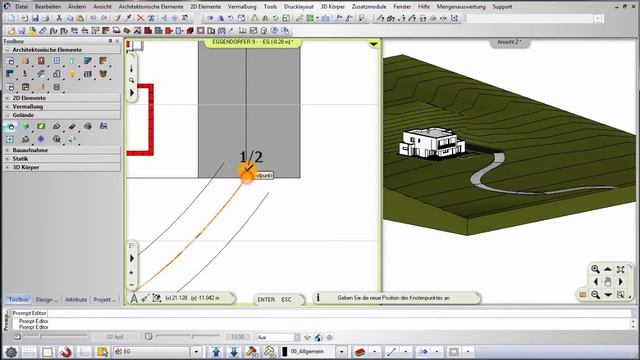Click the ENTER button
This screenshot has height=360, width=640.
(x=266, y=299)
